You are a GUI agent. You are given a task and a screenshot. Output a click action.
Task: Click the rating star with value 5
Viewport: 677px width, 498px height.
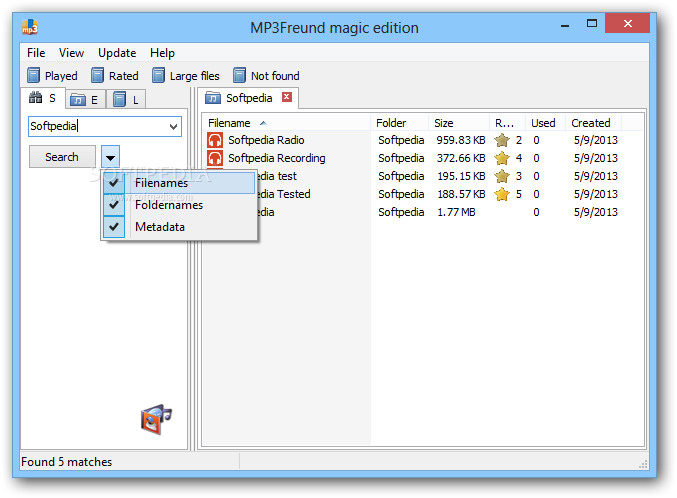pyautogui.click(x=502, y=194)
